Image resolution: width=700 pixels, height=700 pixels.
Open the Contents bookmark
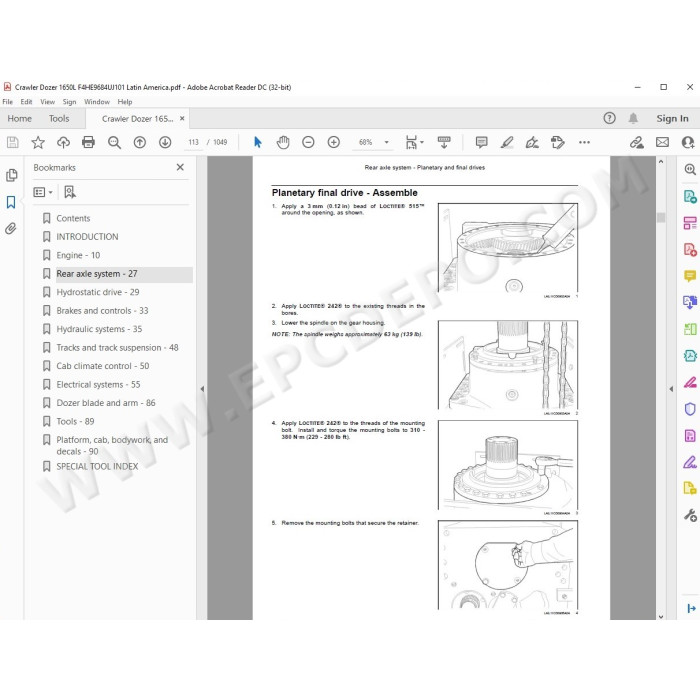73,218
